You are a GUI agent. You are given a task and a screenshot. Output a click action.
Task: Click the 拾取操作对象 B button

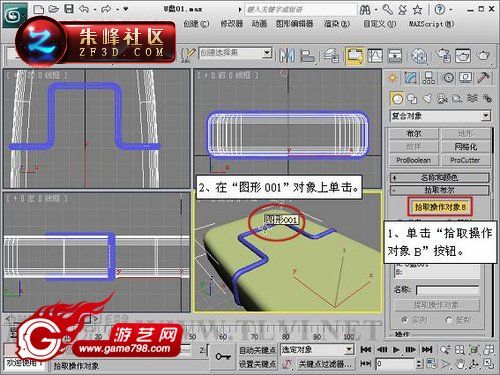pos(440,207)
